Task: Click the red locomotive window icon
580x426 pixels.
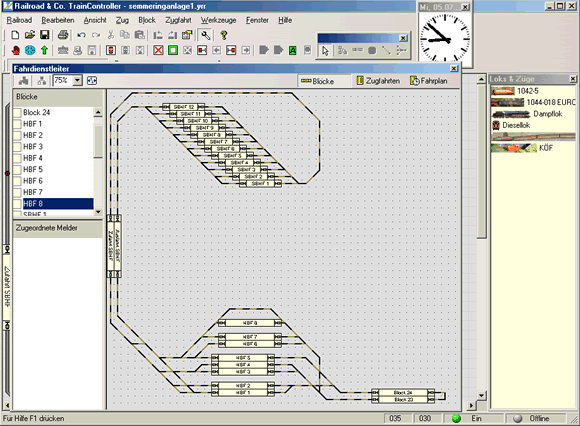Action: click(x=111, y=50)
